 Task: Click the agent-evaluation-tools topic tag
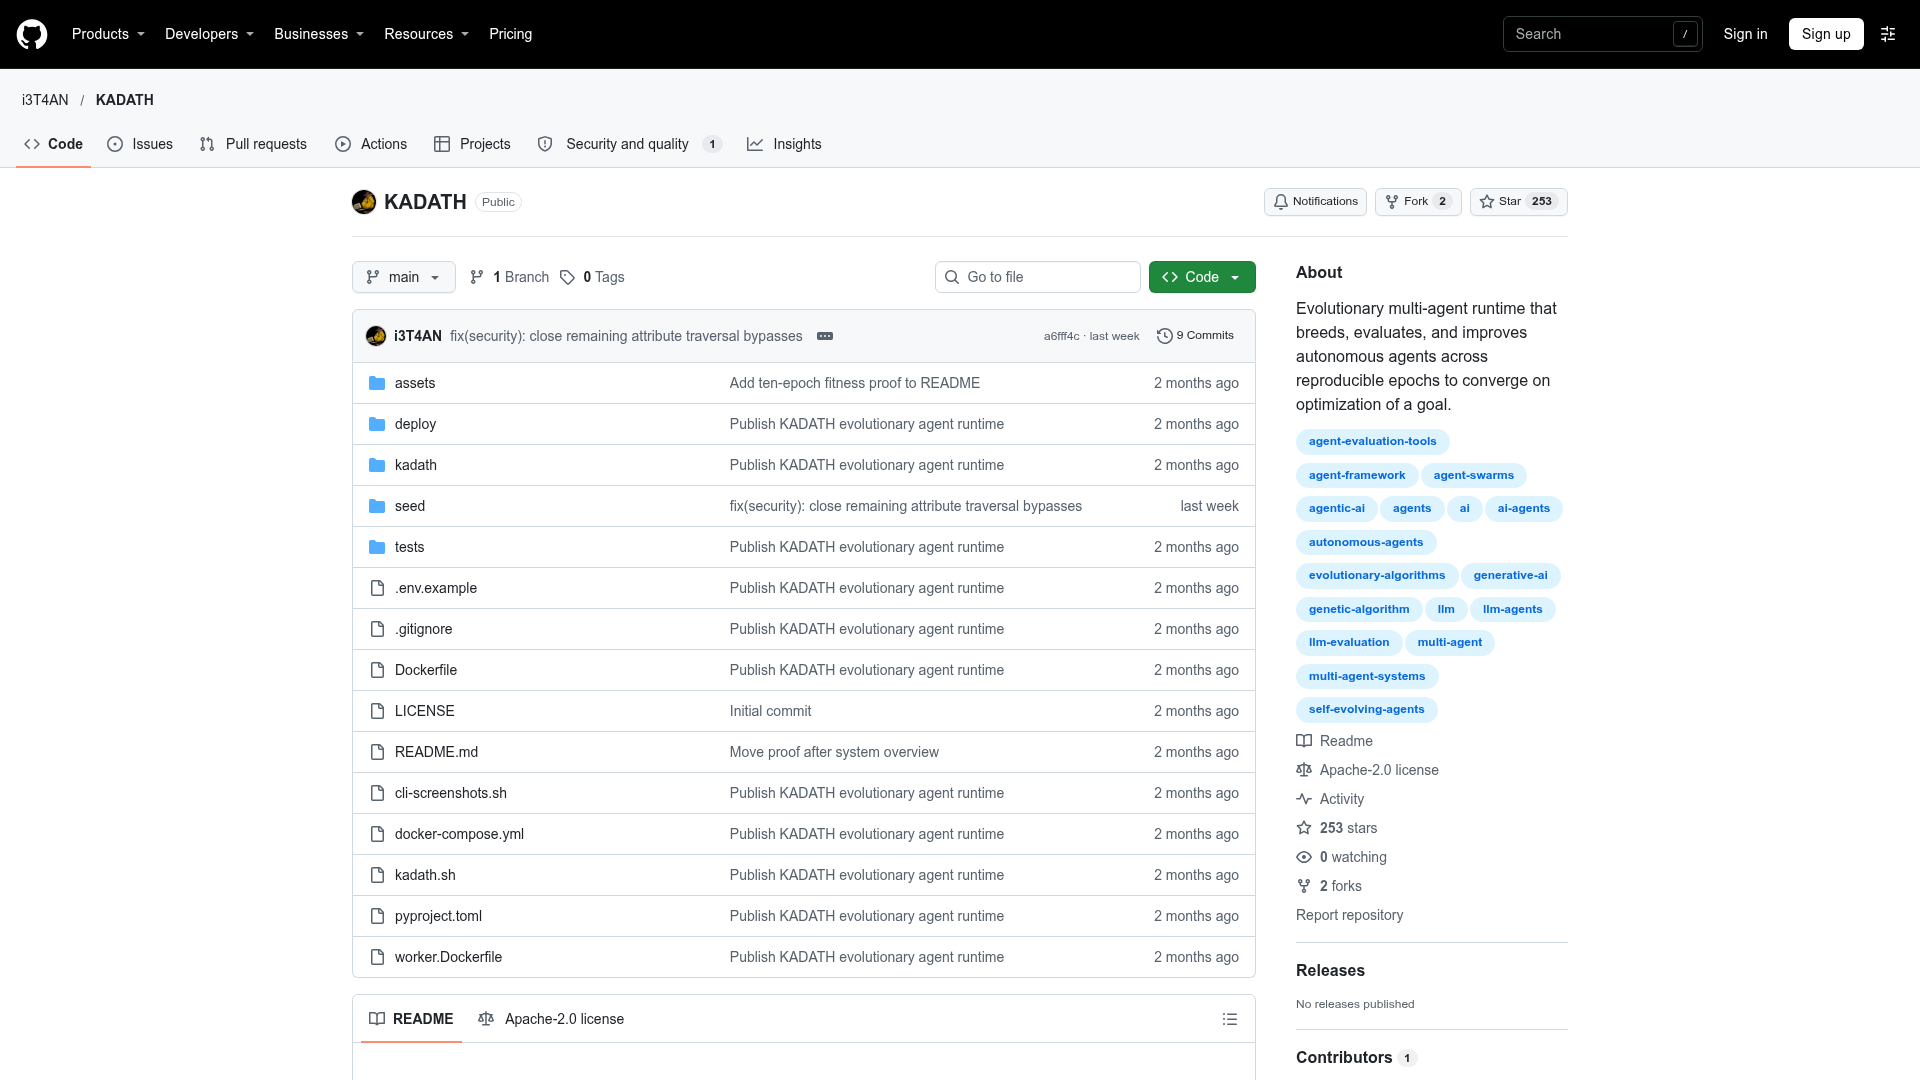tap(1372, 442)
